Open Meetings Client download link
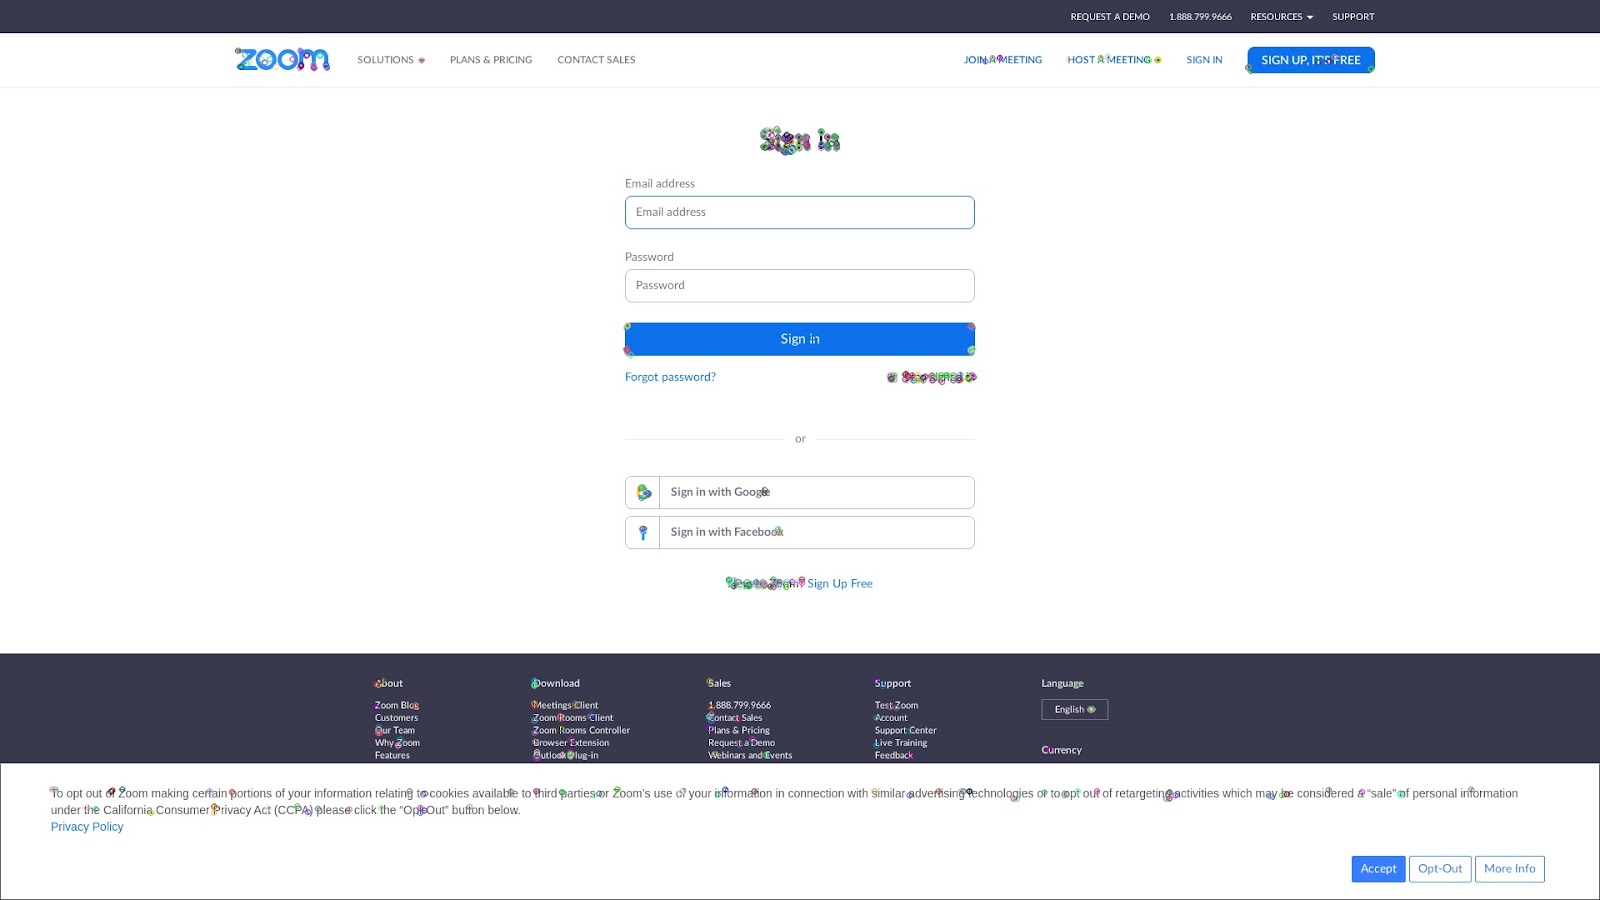Screen dimensions: 1600x900 coord(565,705)
